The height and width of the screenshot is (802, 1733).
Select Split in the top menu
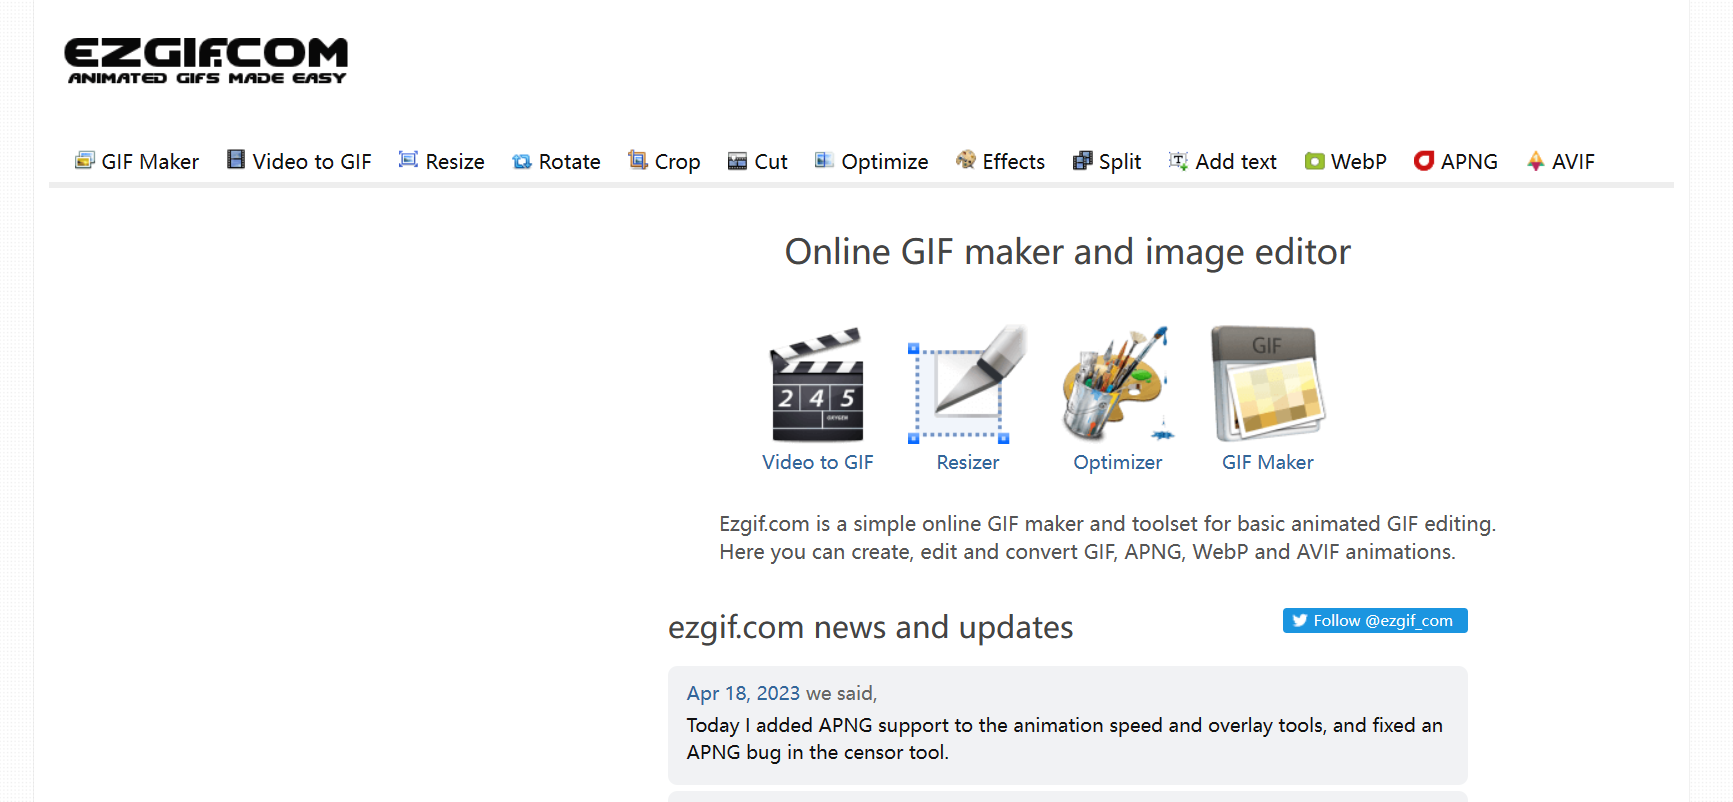pyautogui.click(x=1107, y=162)
